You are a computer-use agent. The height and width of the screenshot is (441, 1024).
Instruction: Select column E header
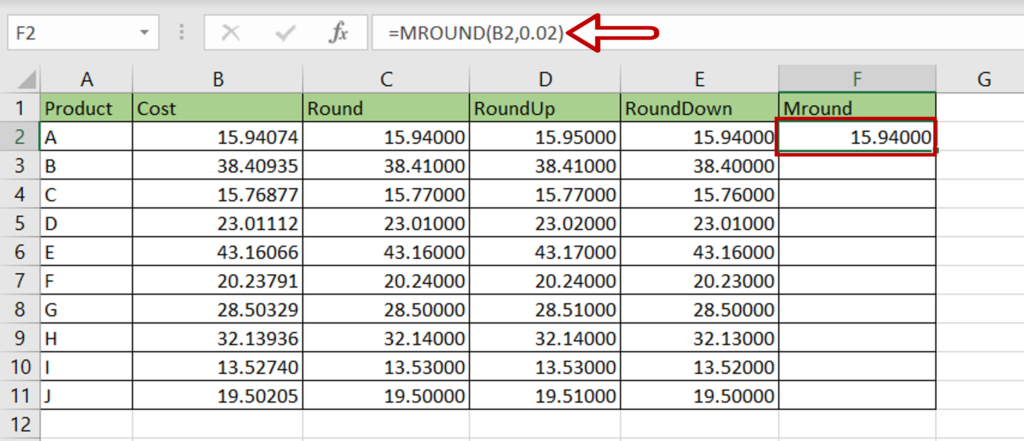click(x=699, y=80)
